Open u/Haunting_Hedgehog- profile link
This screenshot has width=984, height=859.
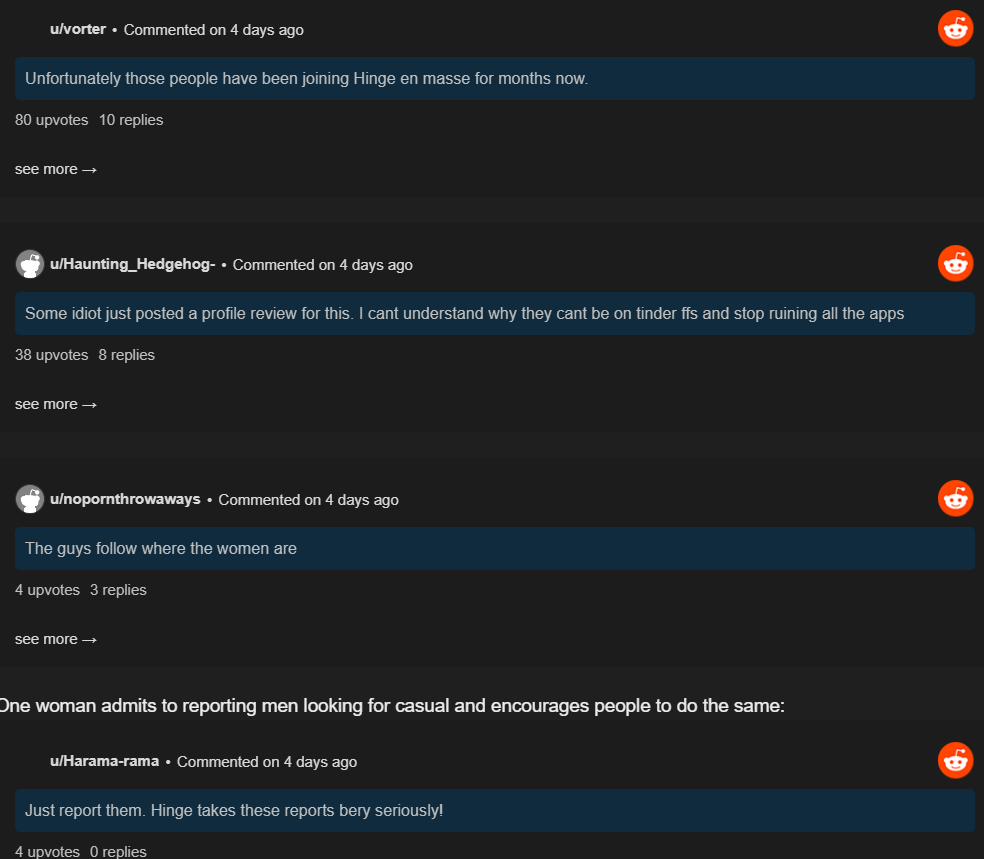pos(132,264)
